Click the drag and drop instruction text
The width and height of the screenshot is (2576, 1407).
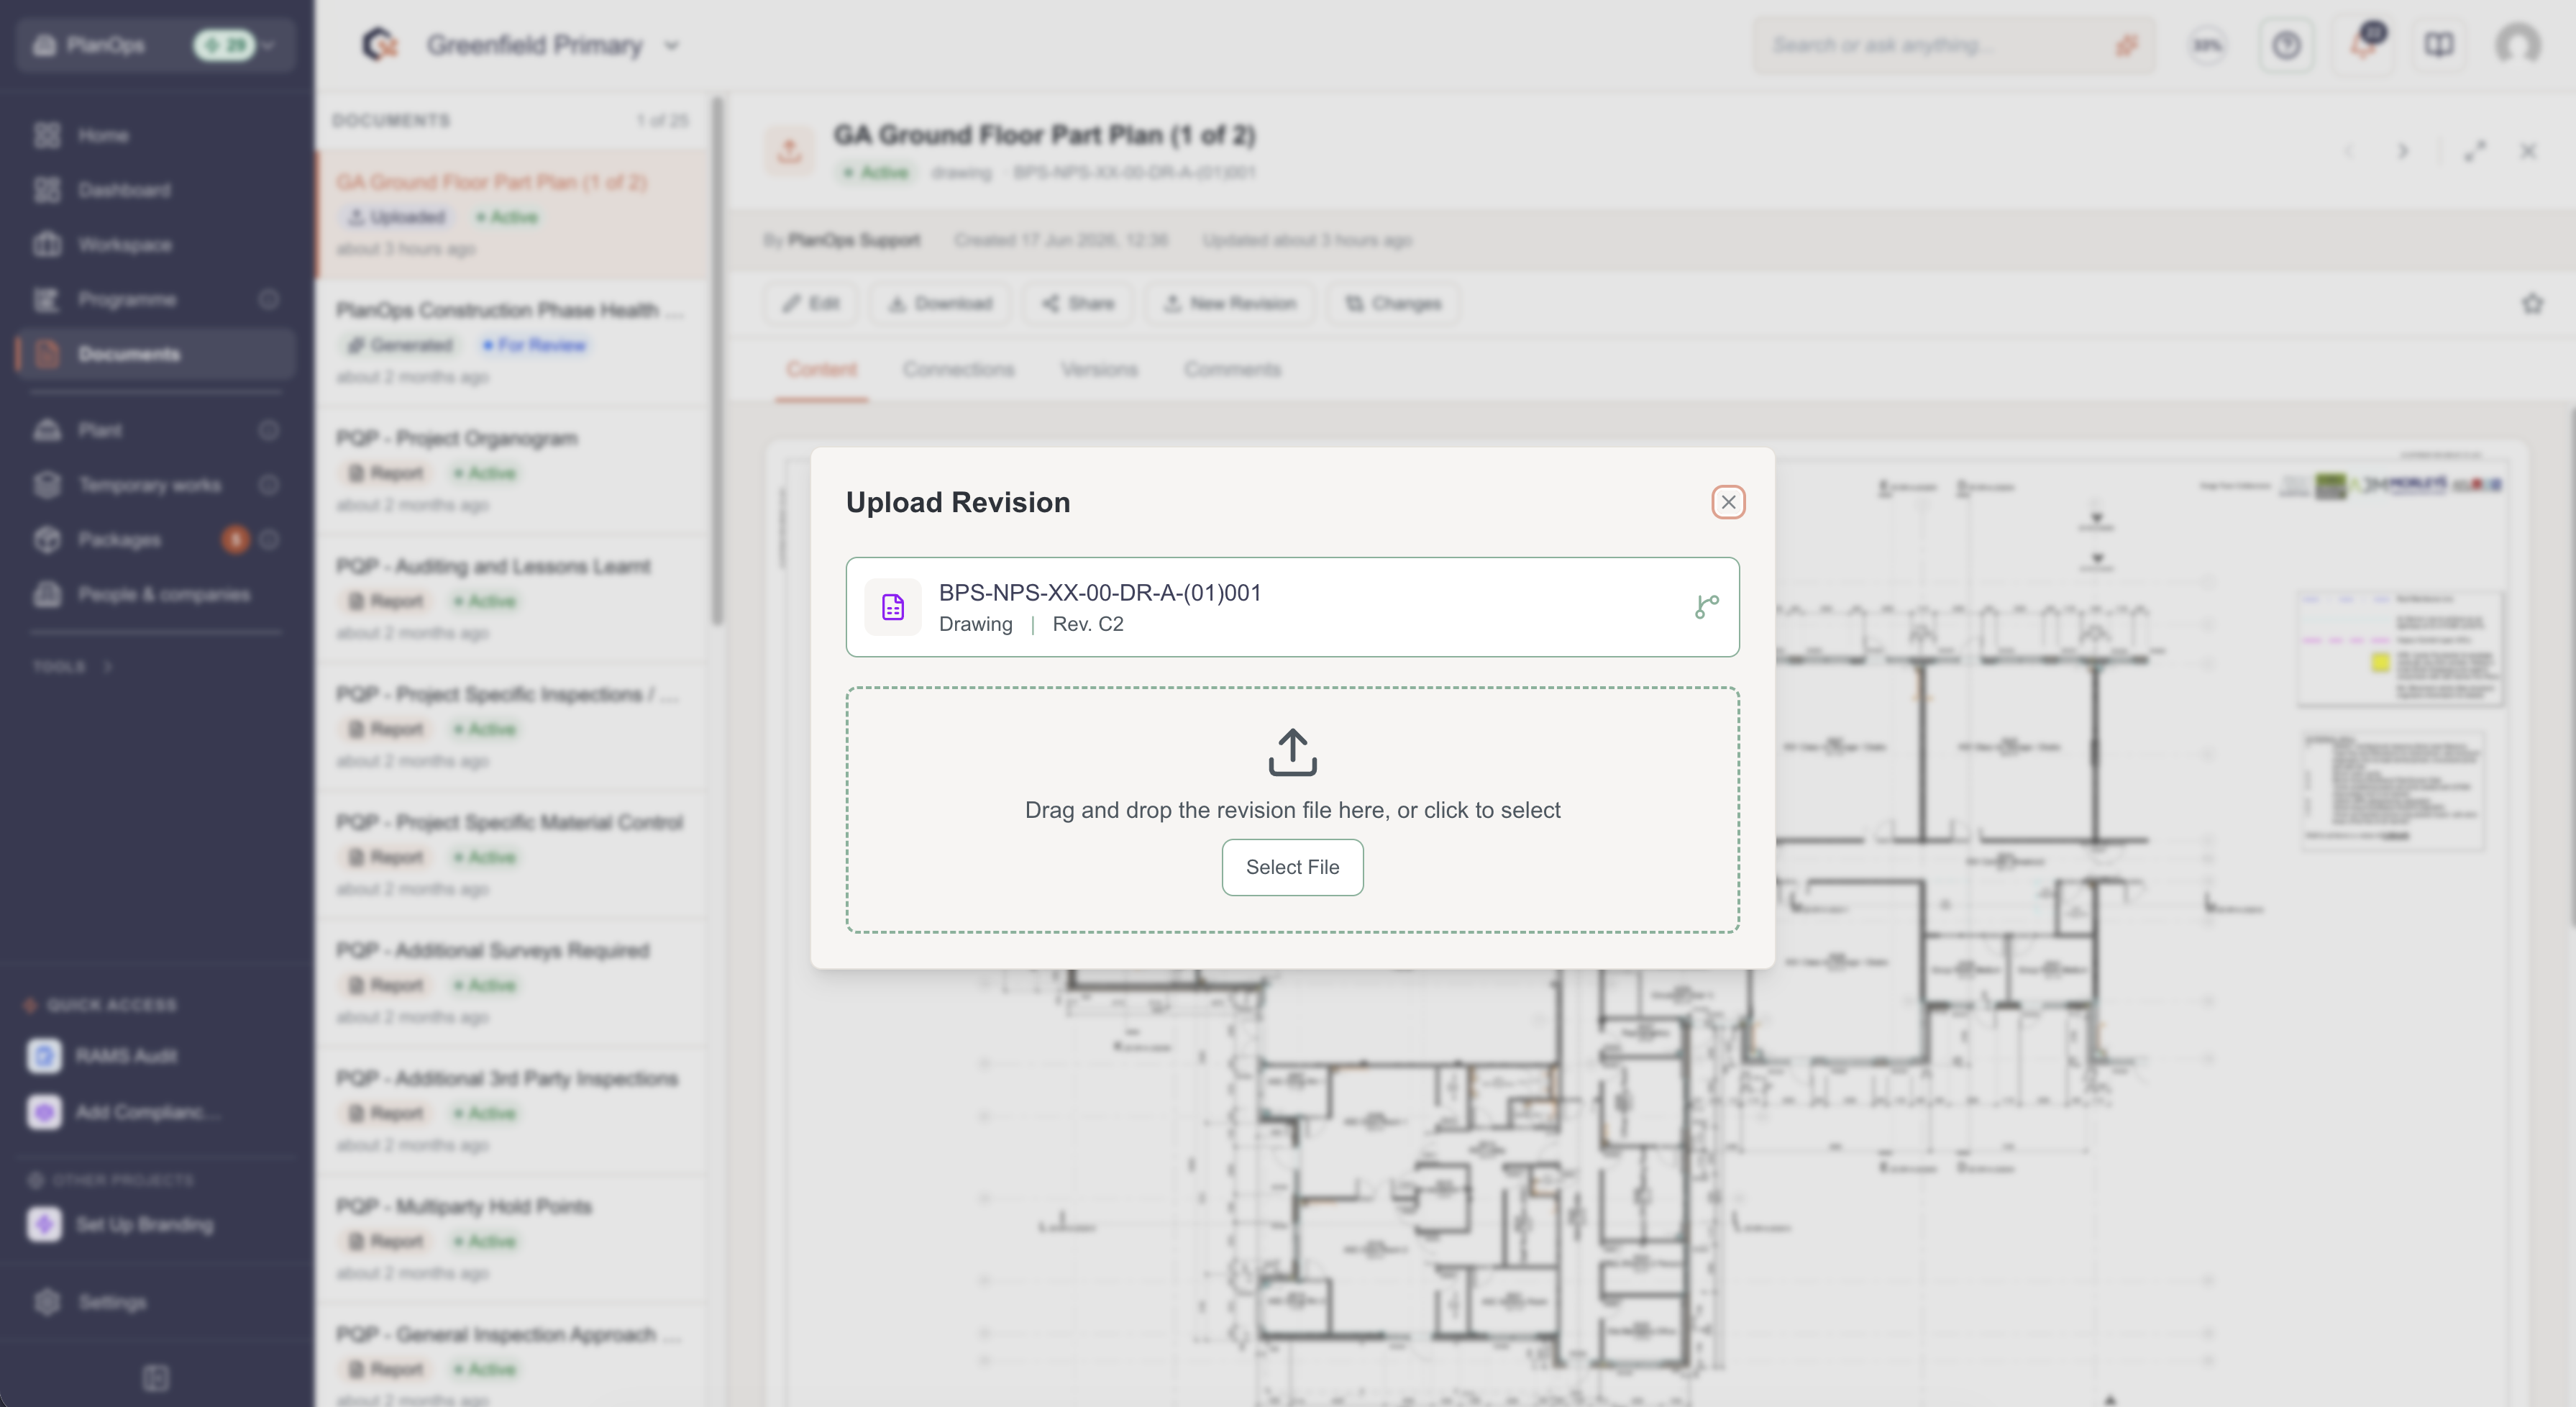1292,810
